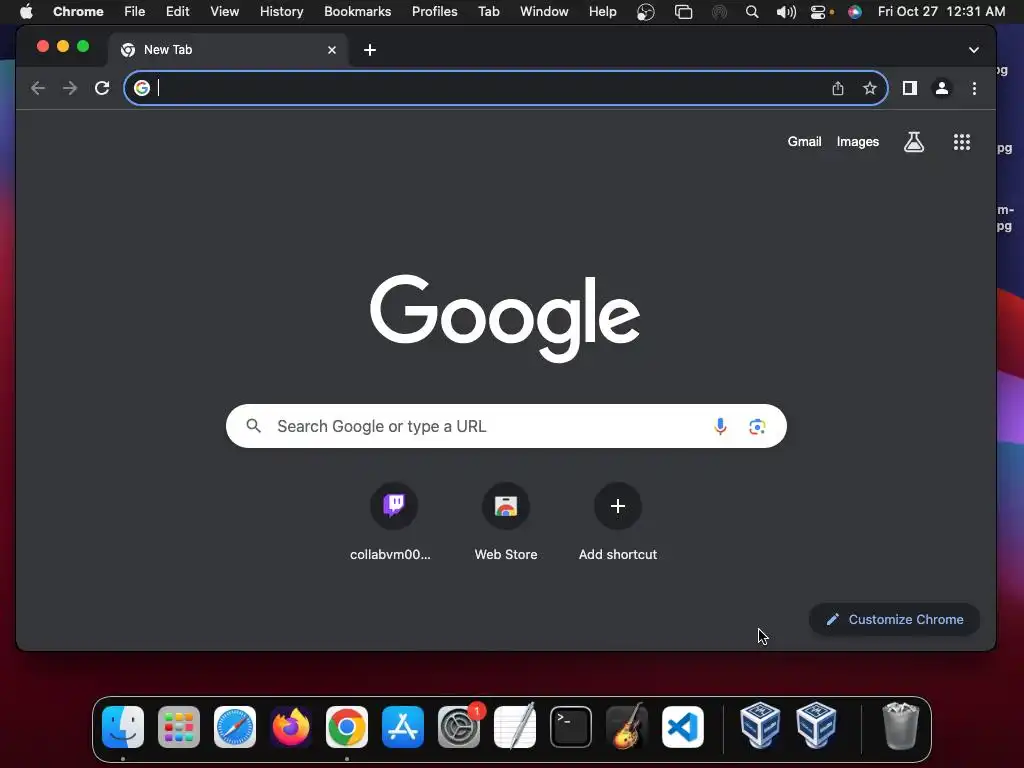
Task: Open the volume control in menu bar
Action: (786, 12)
